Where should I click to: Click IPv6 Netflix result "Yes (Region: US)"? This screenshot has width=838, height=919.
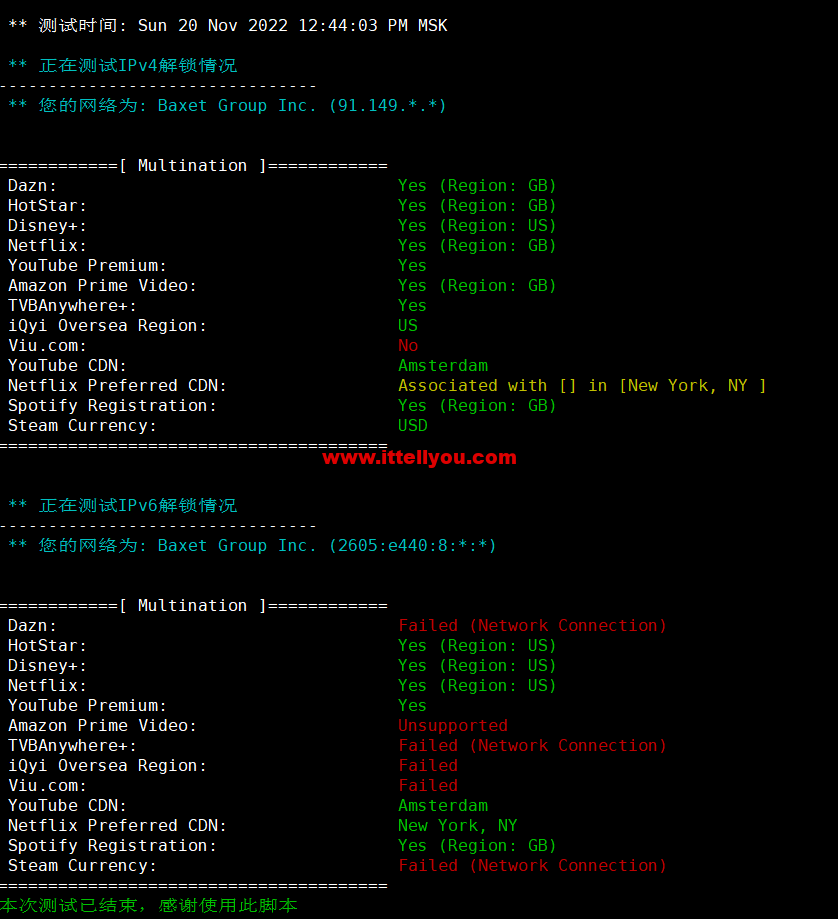[477, 686]
